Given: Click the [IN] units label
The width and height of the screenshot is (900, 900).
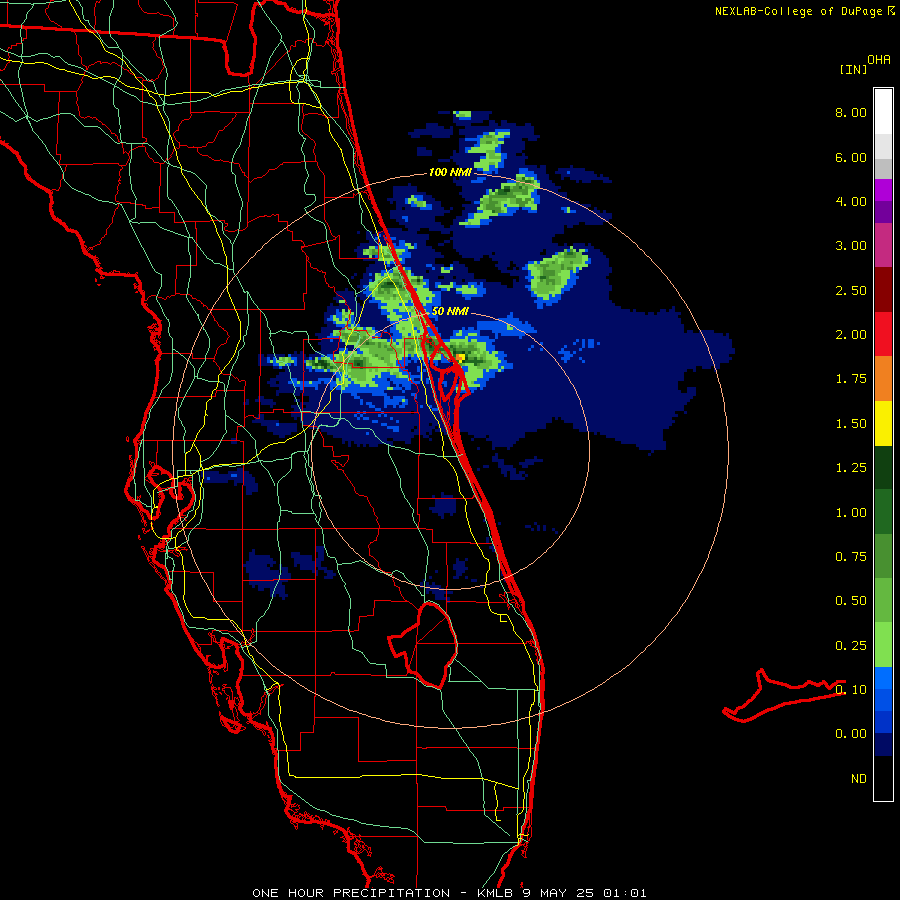Looking at the screenshot, I should click(x=853, y=69).
